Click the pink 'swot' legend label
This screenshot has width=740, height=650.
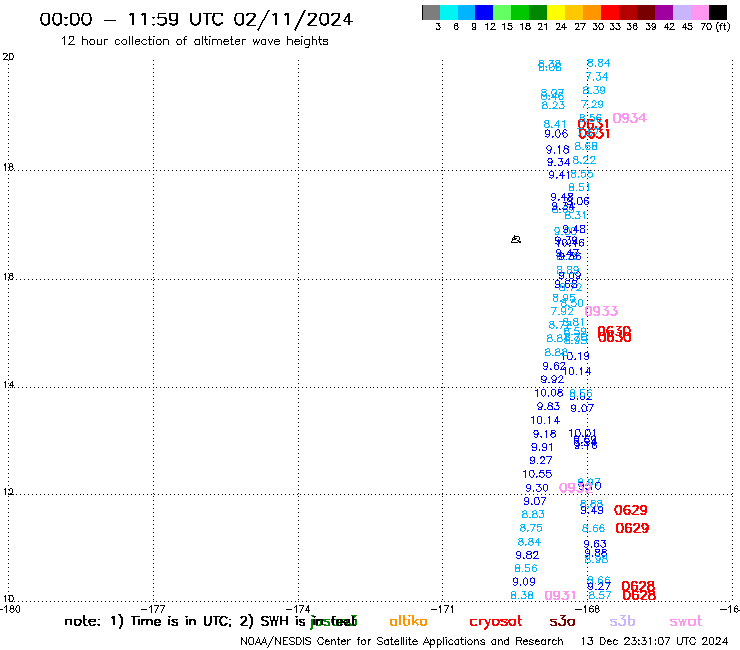[x=686, y=622]
